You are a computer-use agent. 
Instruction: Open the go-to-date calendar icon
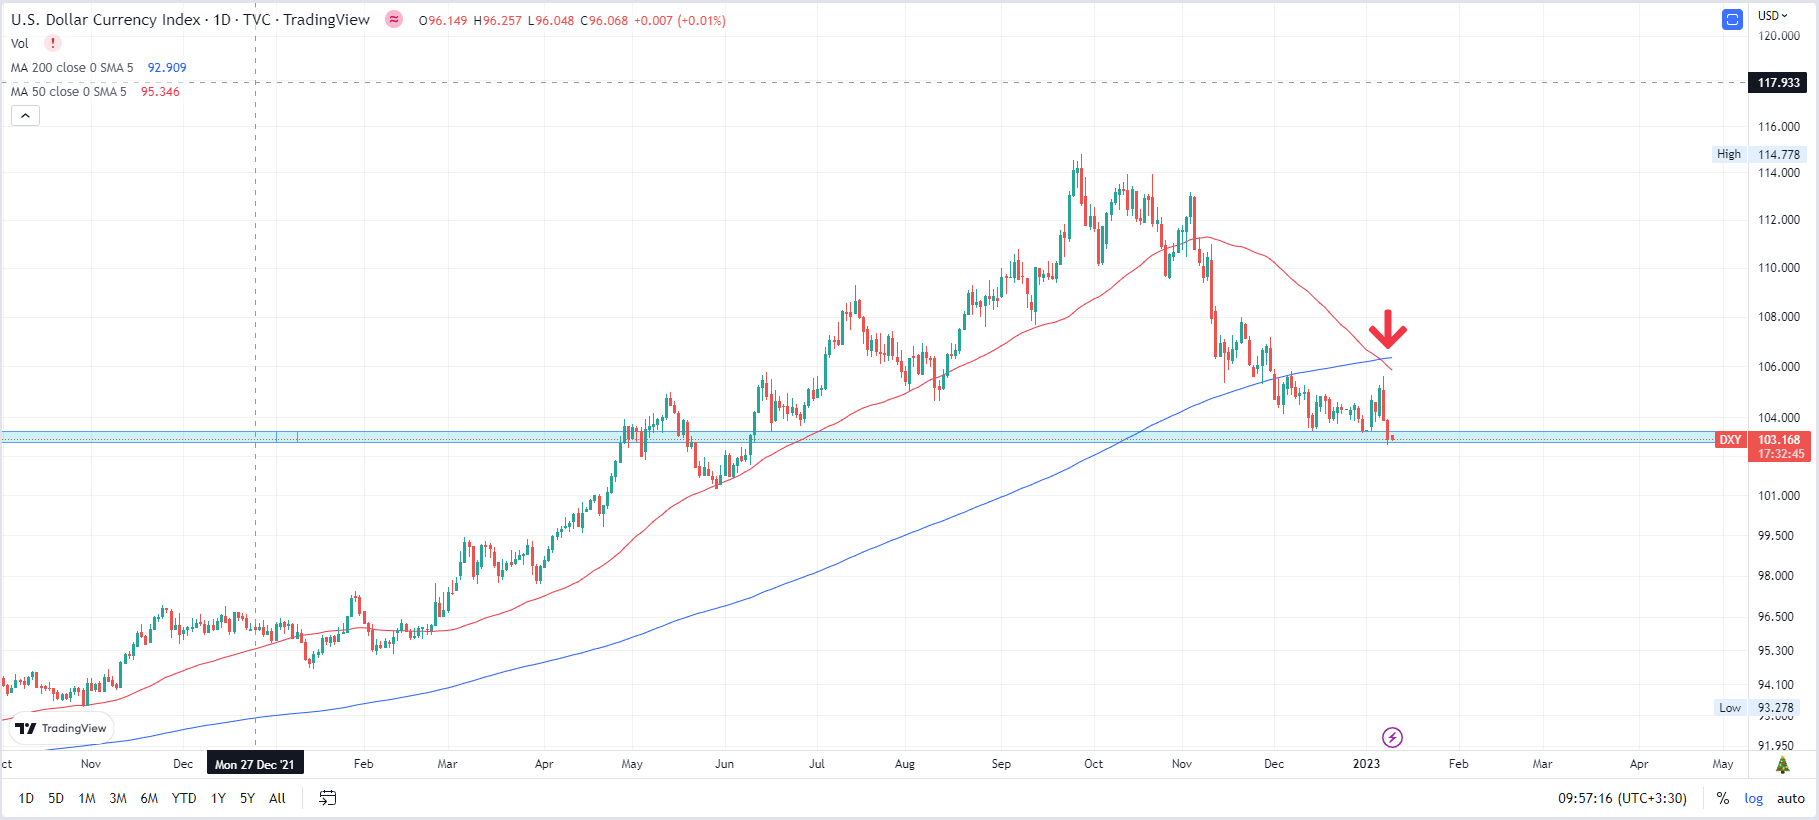328,798
